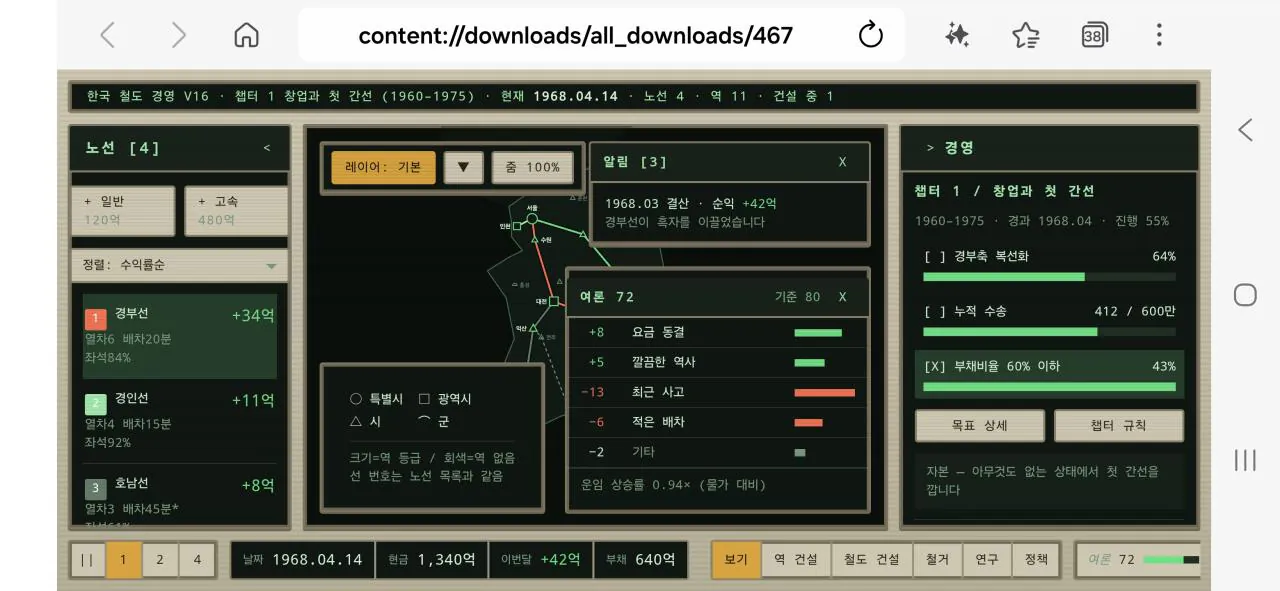Click the 최근 사고 opinion factor row
1280x591 pixels.
[x=717, y=392]
